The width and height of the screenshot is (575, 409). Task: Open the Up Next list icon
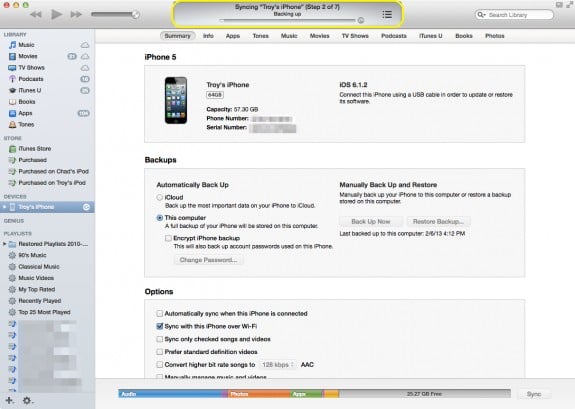click(387, 14)
